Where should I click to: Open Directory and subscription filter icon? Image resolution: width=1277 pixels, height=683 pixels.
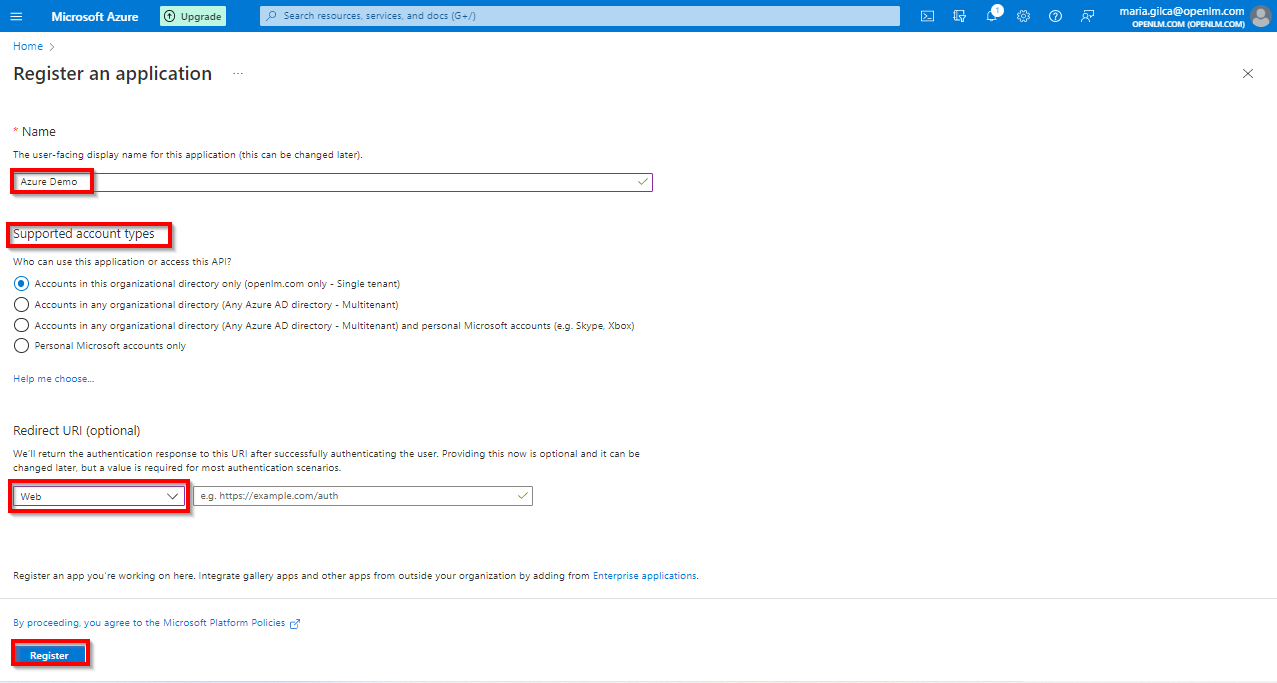point(959,16)
